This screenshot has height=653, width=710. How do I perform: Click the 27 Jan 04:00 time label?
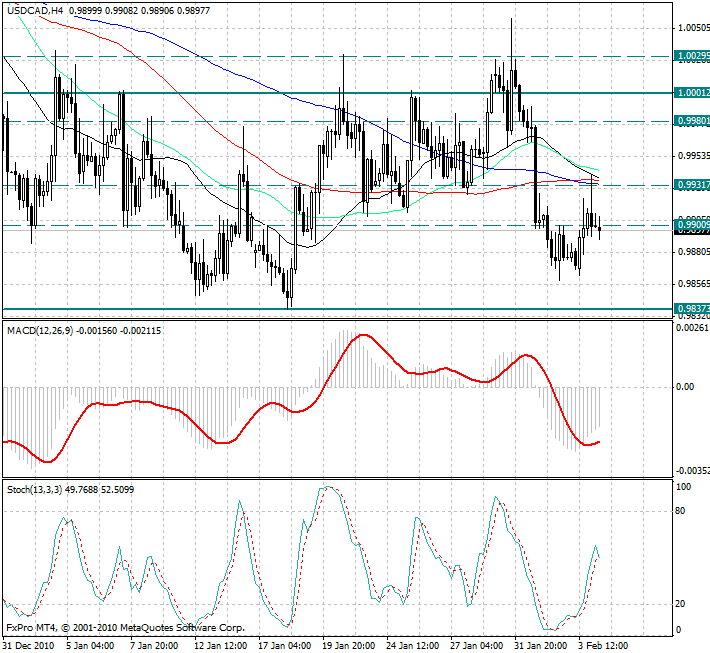coord(477,645)
